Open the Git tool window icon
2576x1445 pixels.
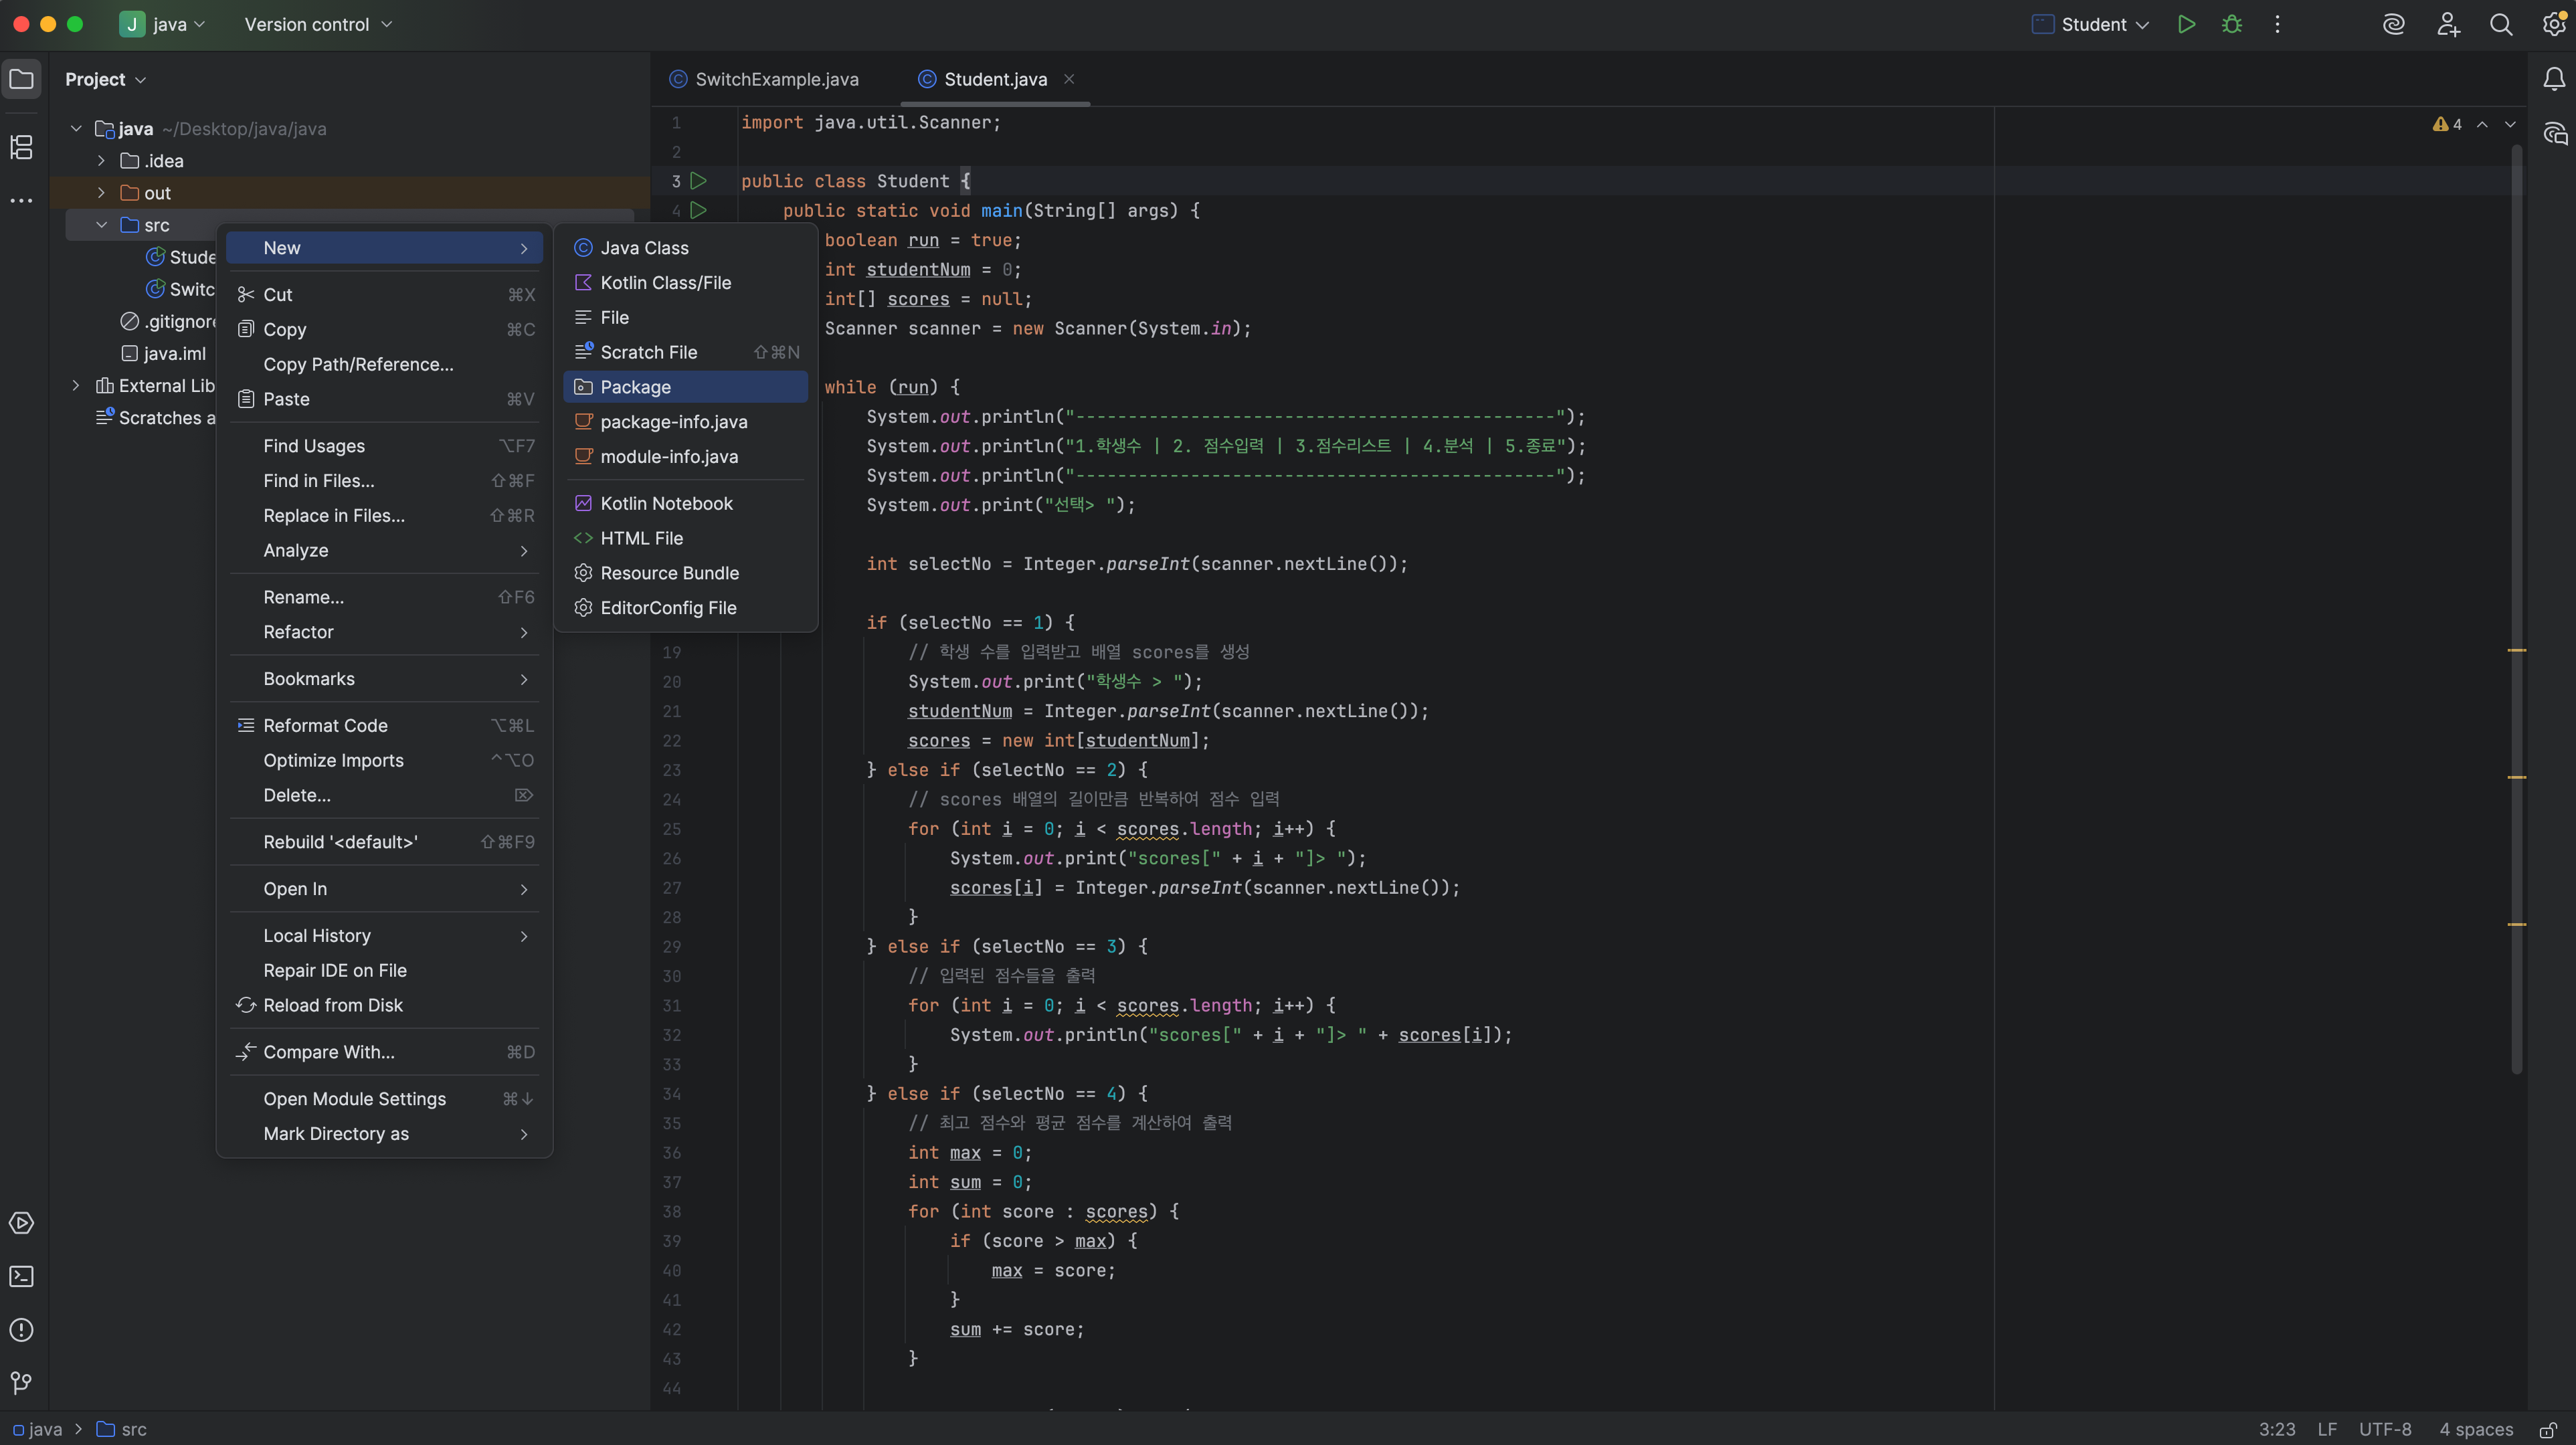pyautogui.click(x=21, y=1383)
